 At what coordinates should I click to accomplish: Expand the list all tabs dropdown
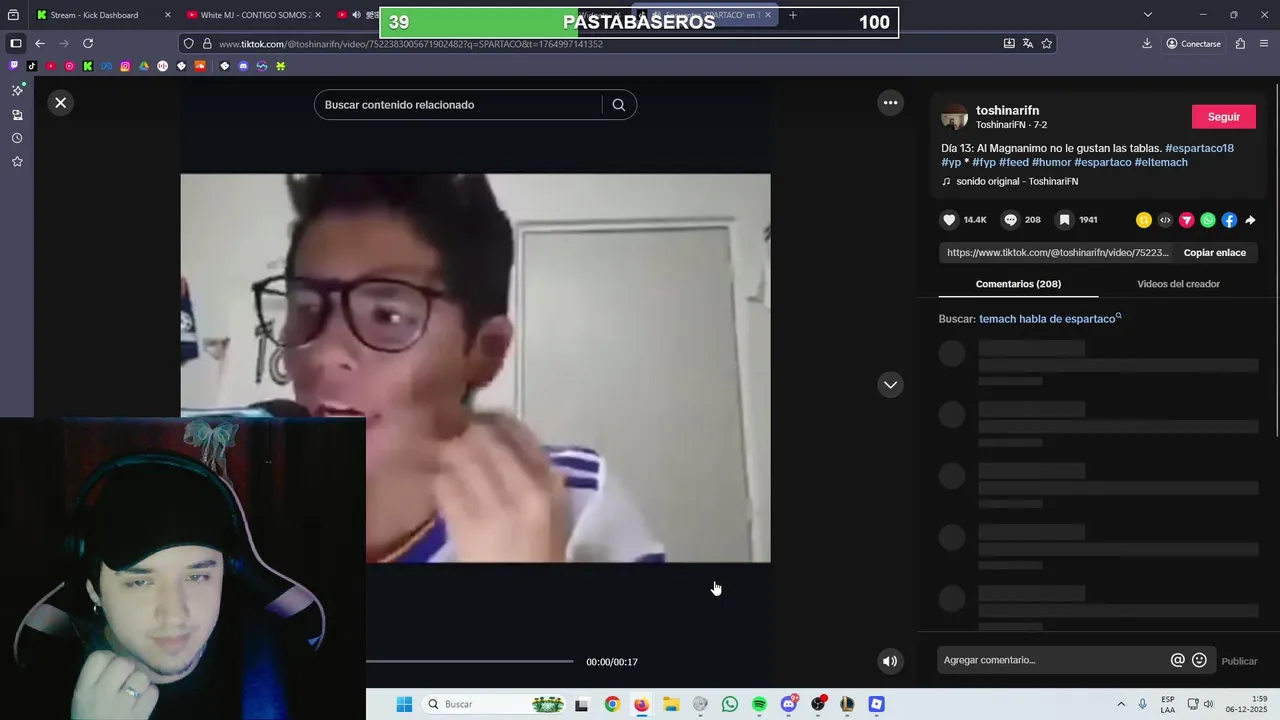pyautogui.click(x=1148, y=15)
